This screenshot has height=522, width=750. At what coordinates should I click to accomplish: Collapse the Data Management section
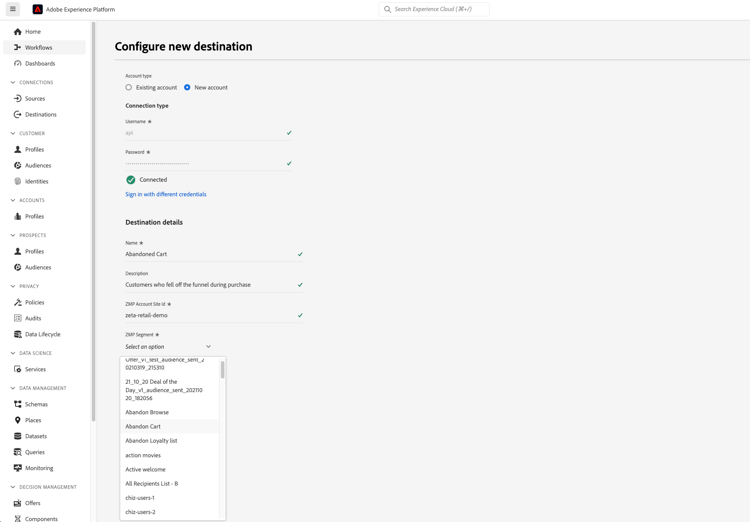coord(12,388)
